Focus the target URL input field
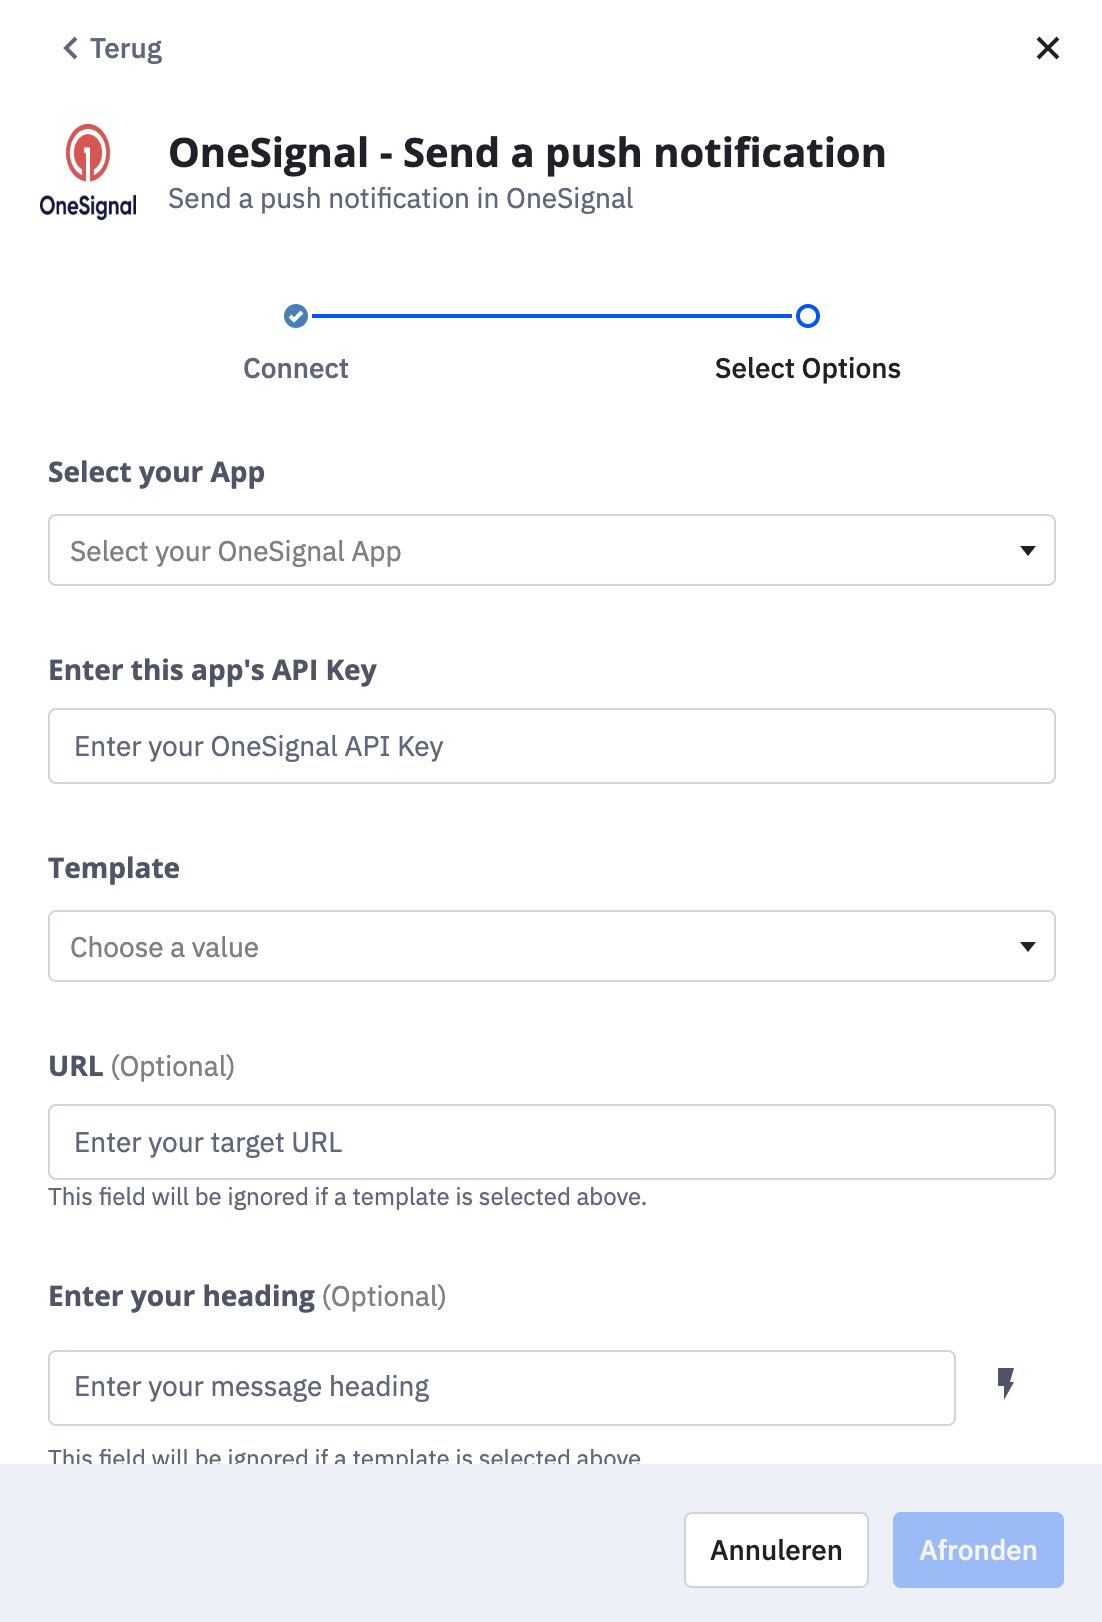 pos(552,1142)
